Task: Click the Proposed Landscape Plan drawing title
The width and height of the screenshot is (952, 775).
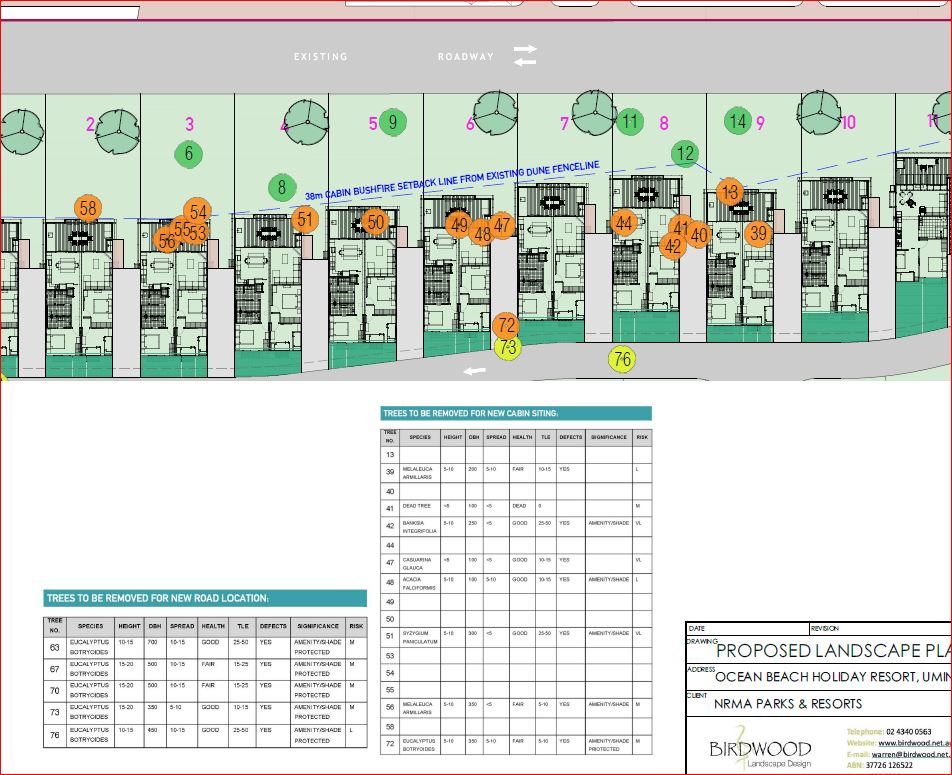Action: [x=832, y=650]
